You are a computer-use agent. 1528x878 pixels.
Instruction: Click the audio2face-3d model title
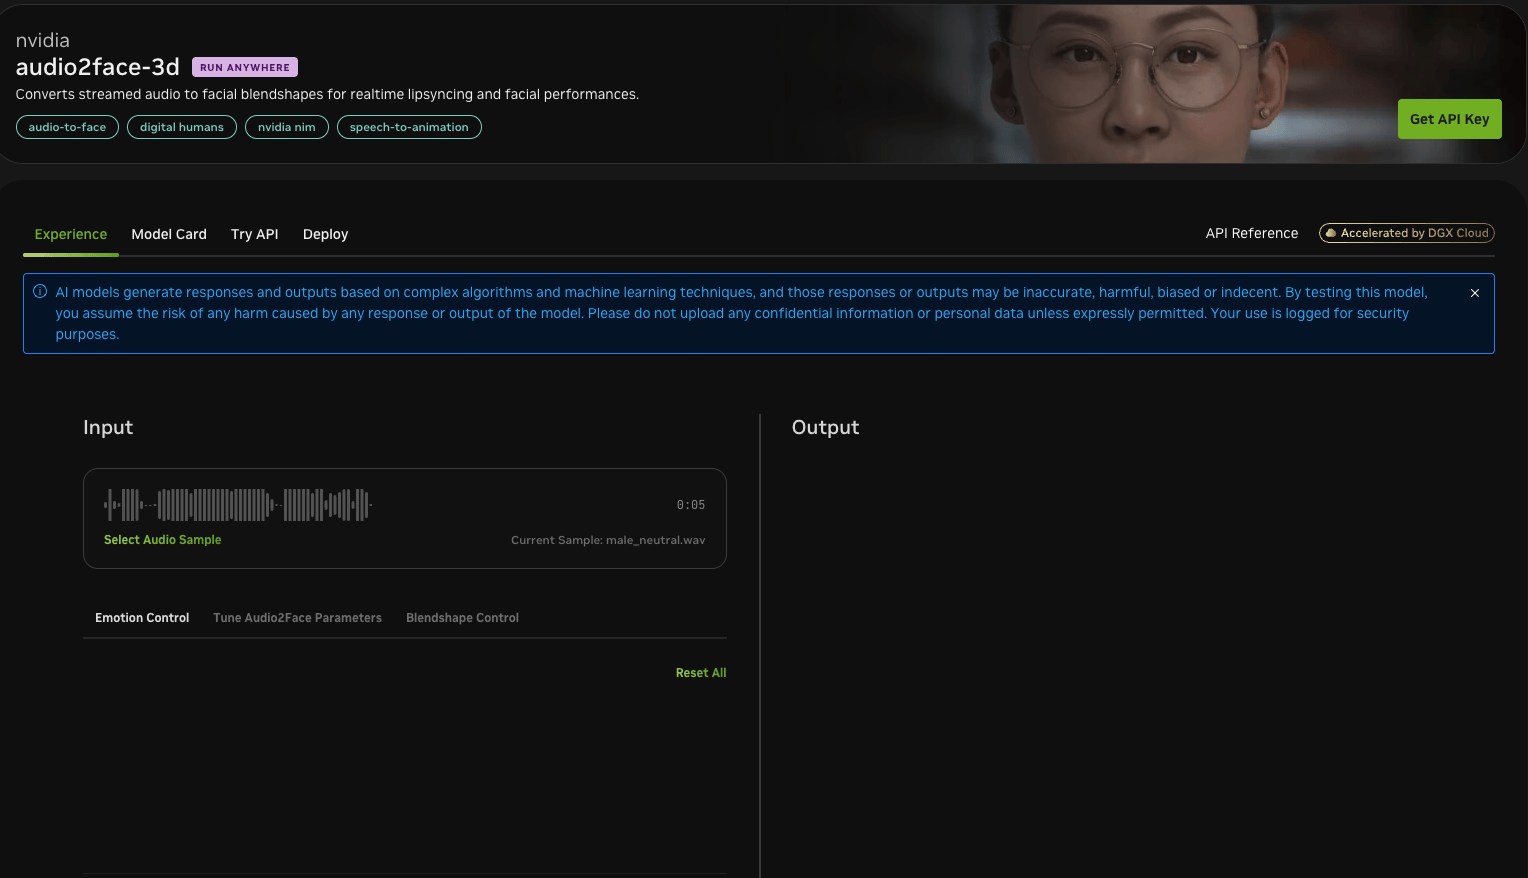click(98, 67)
